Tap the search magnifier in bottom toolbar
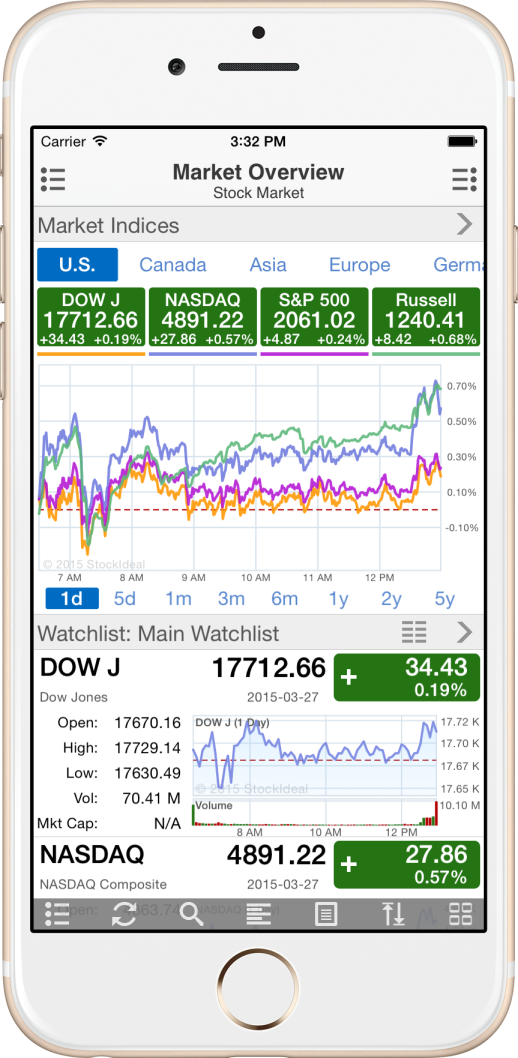This screenshot has width=518, height=1058. point(191,914)
